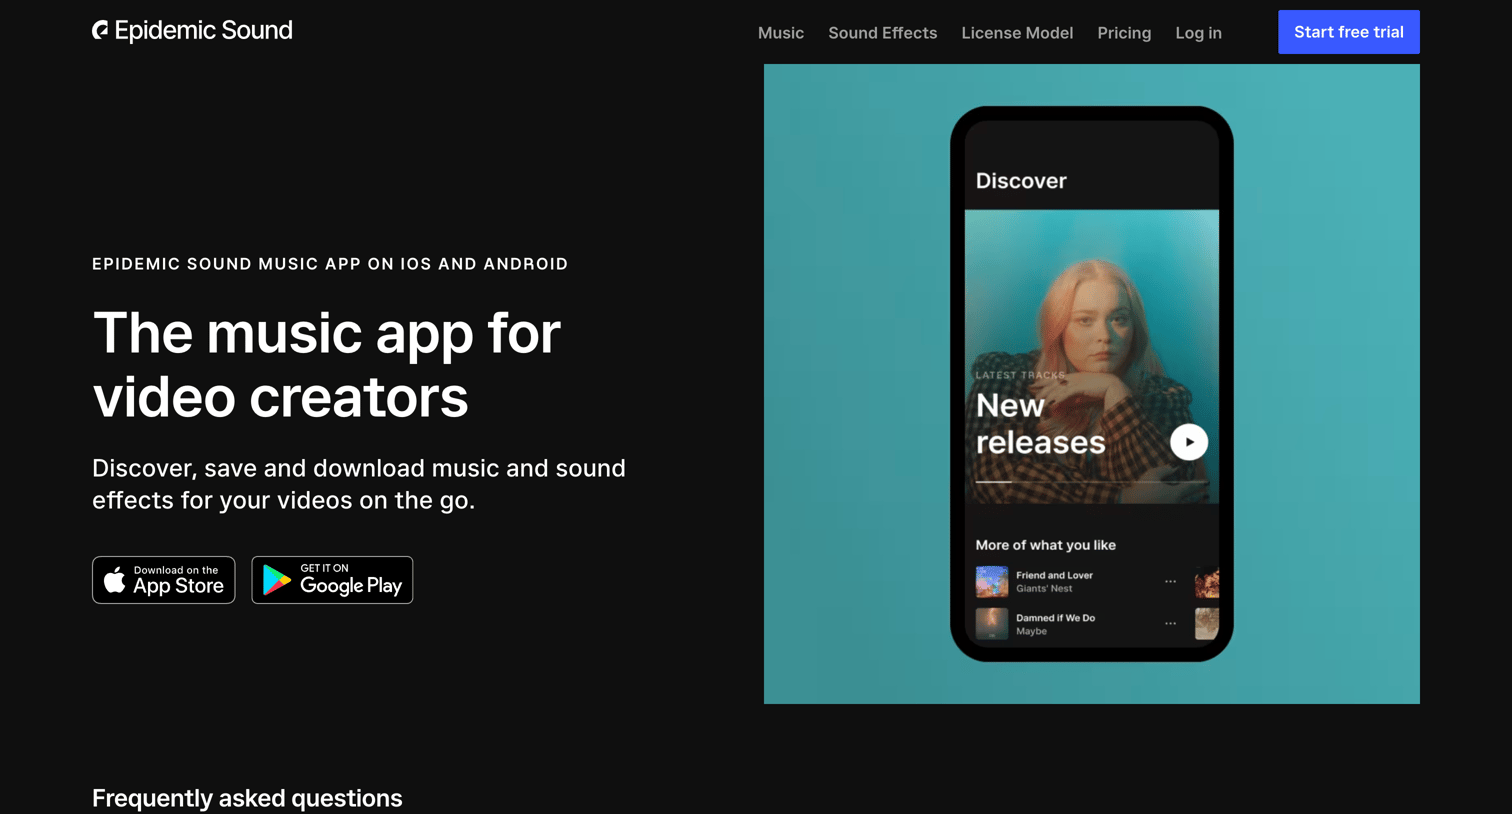This screenshot has width=1512, height=814.
Task: Click the More of what you like heading
Action: pos(1045,545)
